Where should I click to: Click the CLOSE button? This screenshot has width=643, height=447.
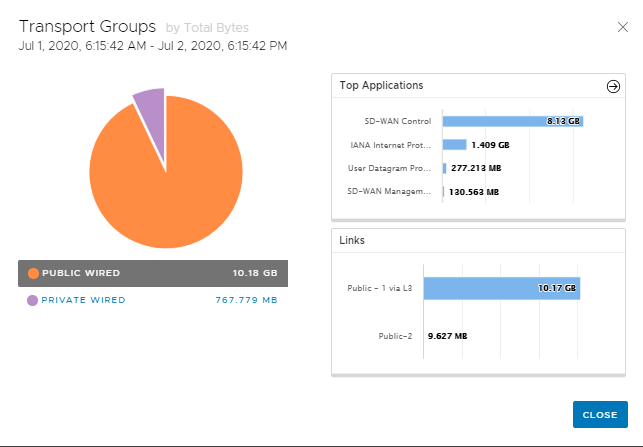600,415
